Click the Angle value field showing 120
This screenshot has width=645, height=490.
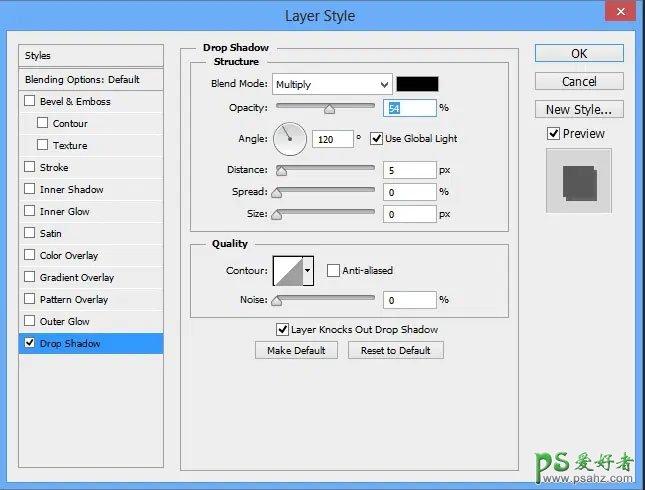point(332,139)
